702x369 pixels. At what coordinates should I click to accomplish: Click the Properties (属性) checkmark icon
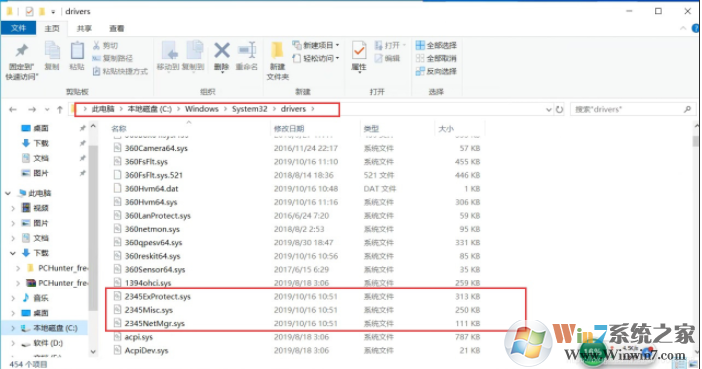tap(359, 51)
